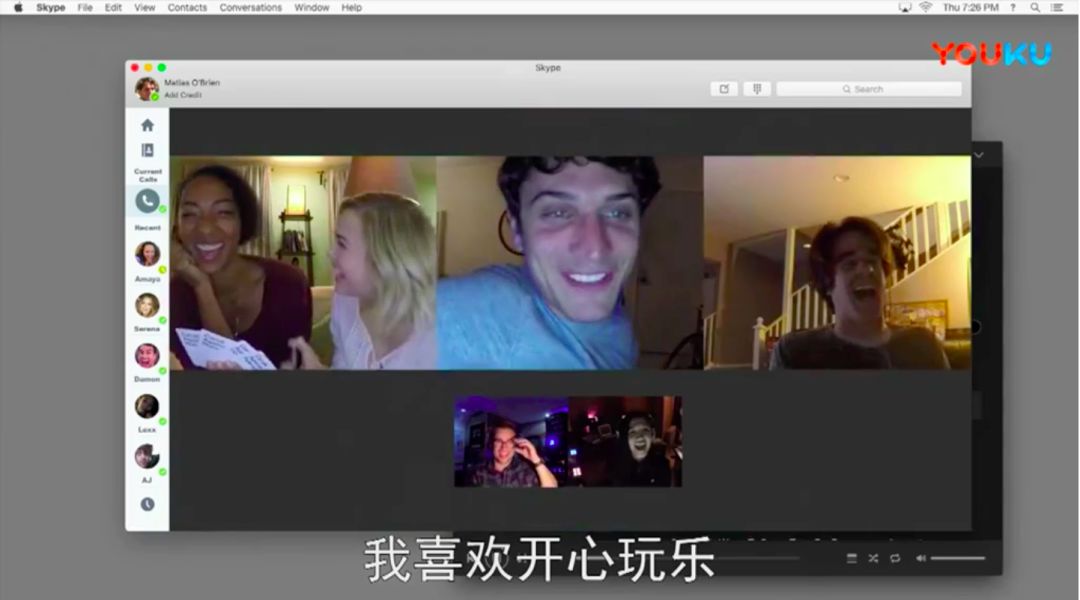Start a new conversation with compose icon
Screen dimensions: 1080x600
[x=724, y=89]
